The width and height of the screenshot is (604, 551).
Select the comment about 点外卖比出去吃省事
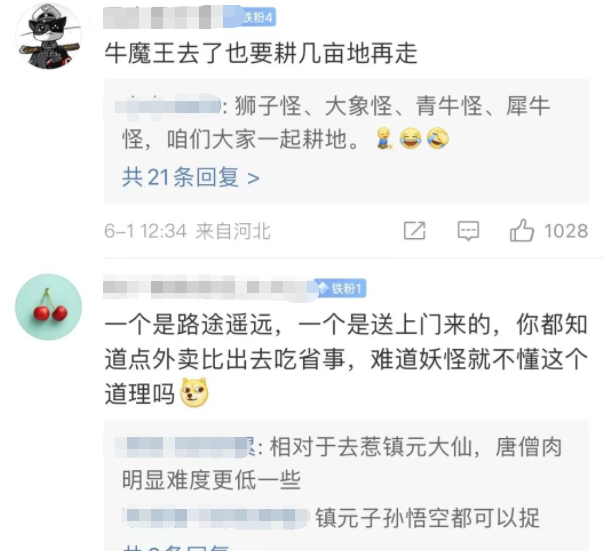(x=346, y=359)
